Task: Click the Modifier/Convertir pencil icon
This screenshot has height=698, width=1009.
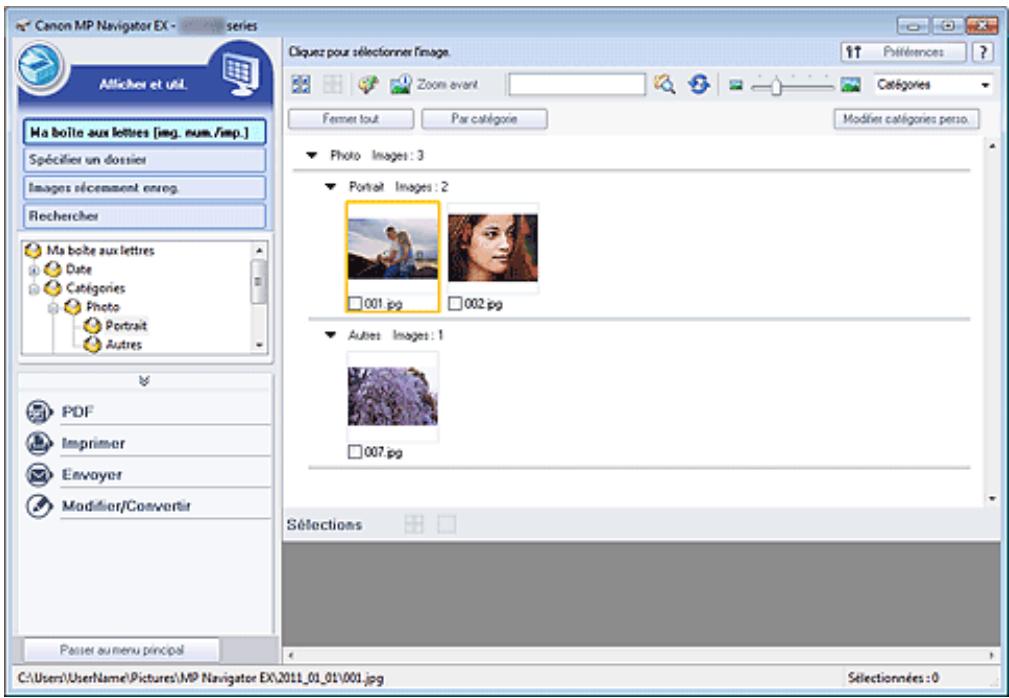Action: point(39,506)
